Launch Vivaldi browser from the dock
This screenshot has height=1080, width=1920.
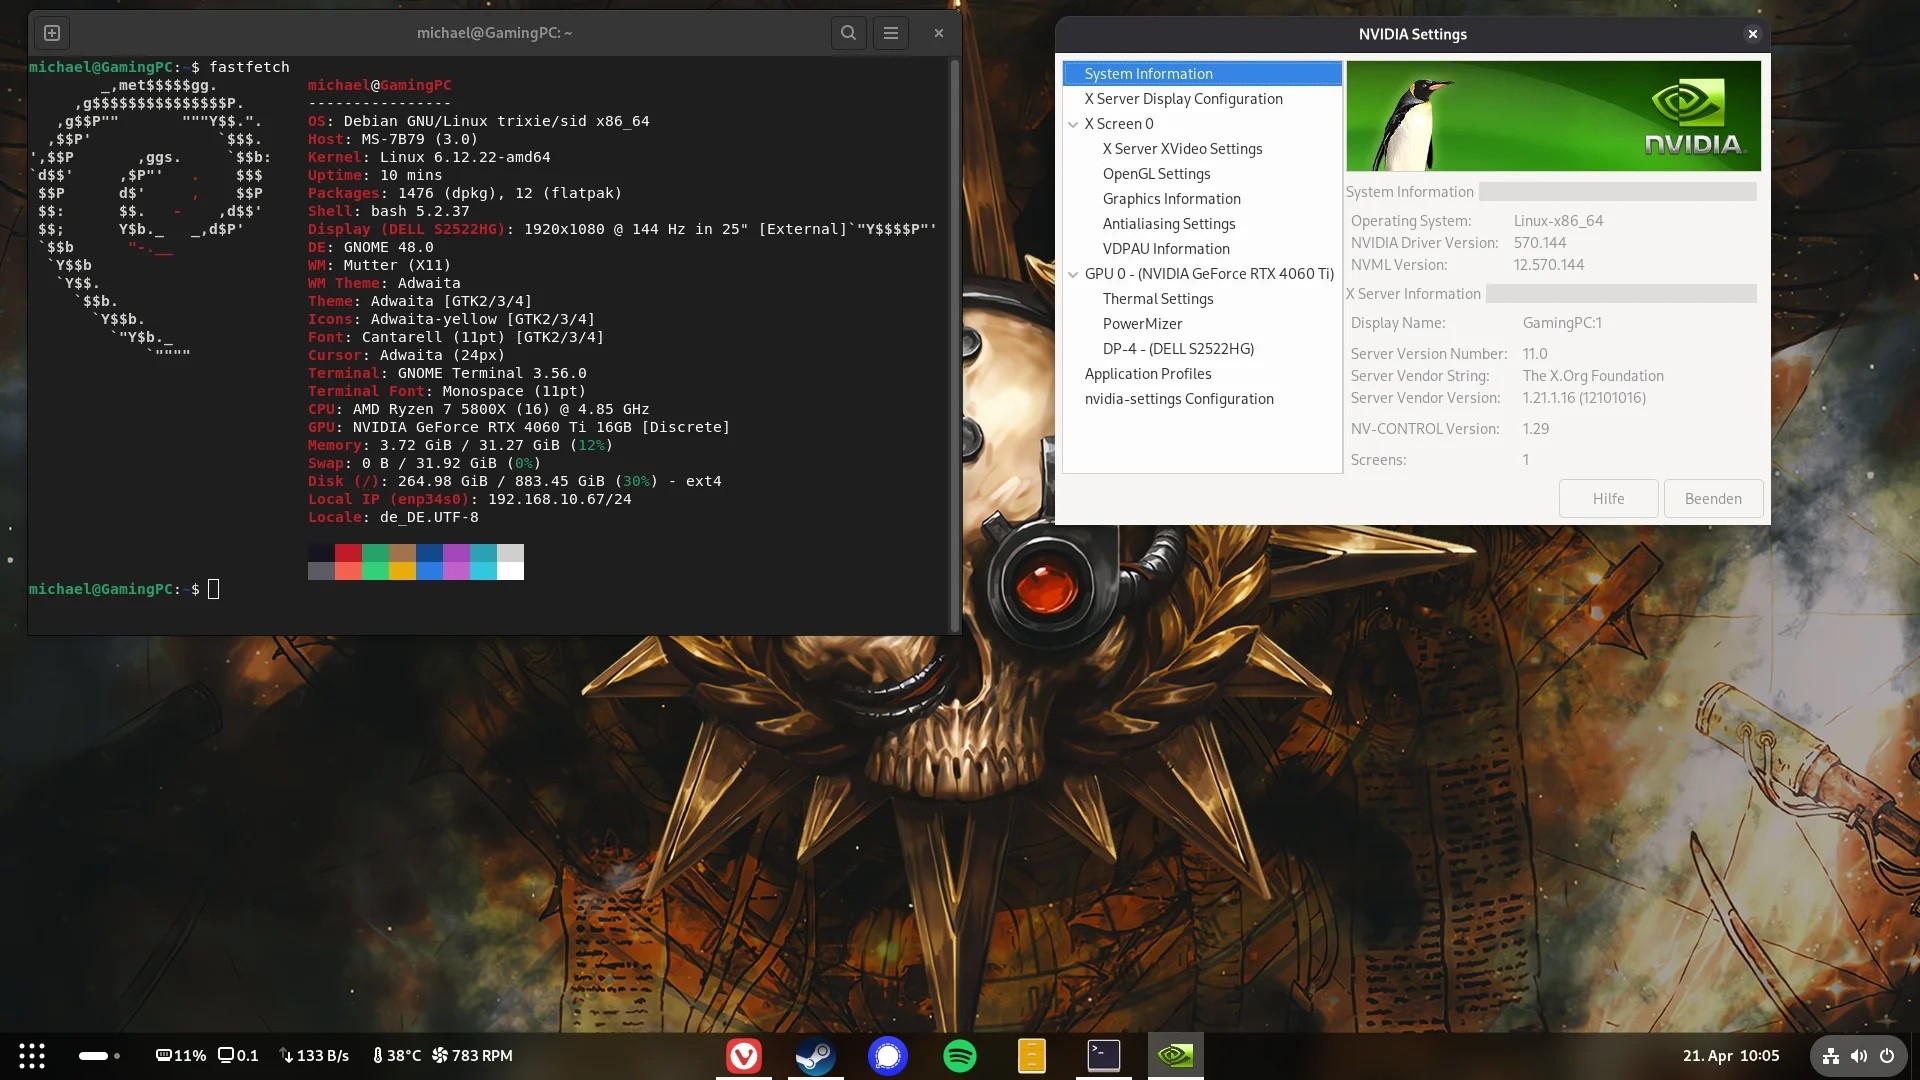(x=743, y=1056)
